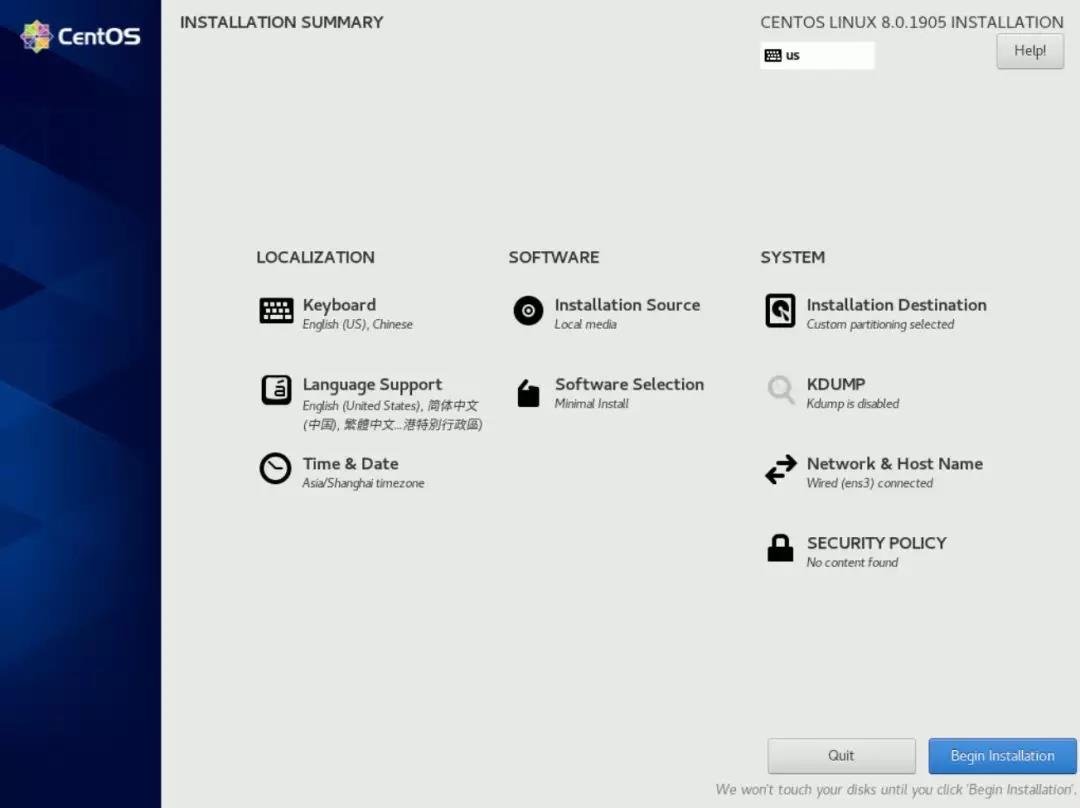
Task: Click the Software Selection package icon
Action: pos(528,393)
